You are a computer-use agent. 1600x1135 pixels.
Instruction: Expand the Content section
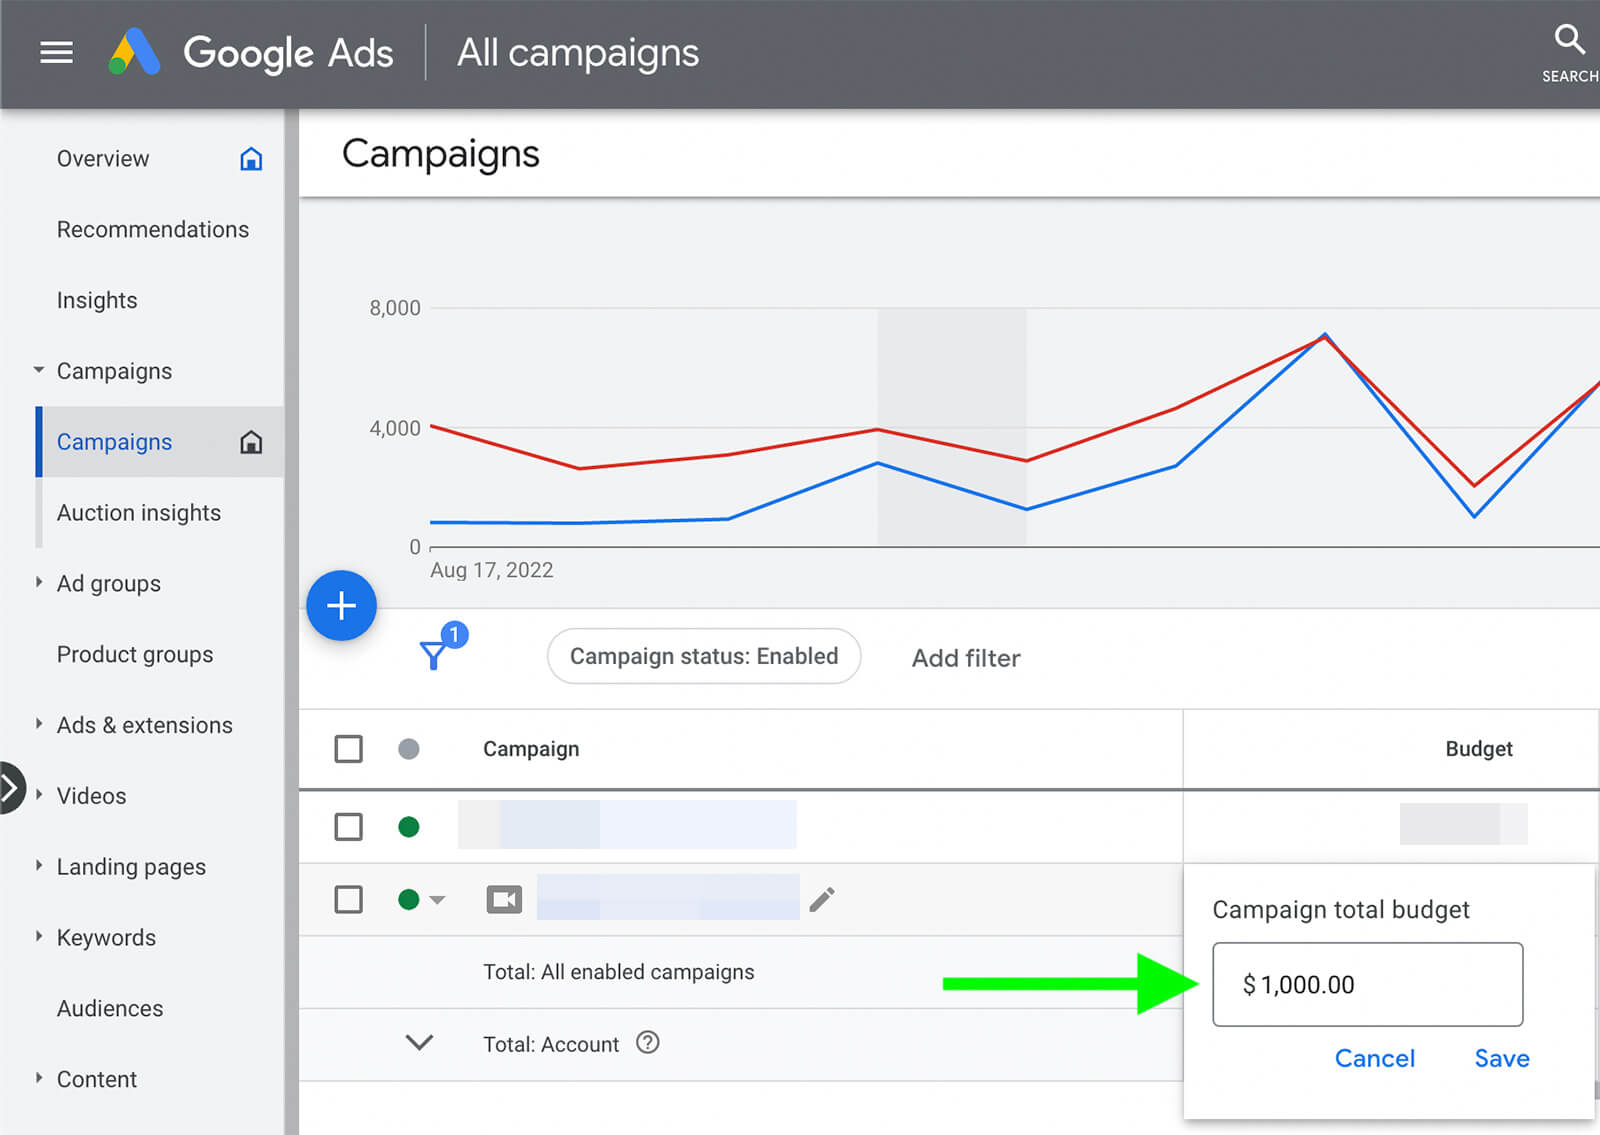pos(39,1078)
